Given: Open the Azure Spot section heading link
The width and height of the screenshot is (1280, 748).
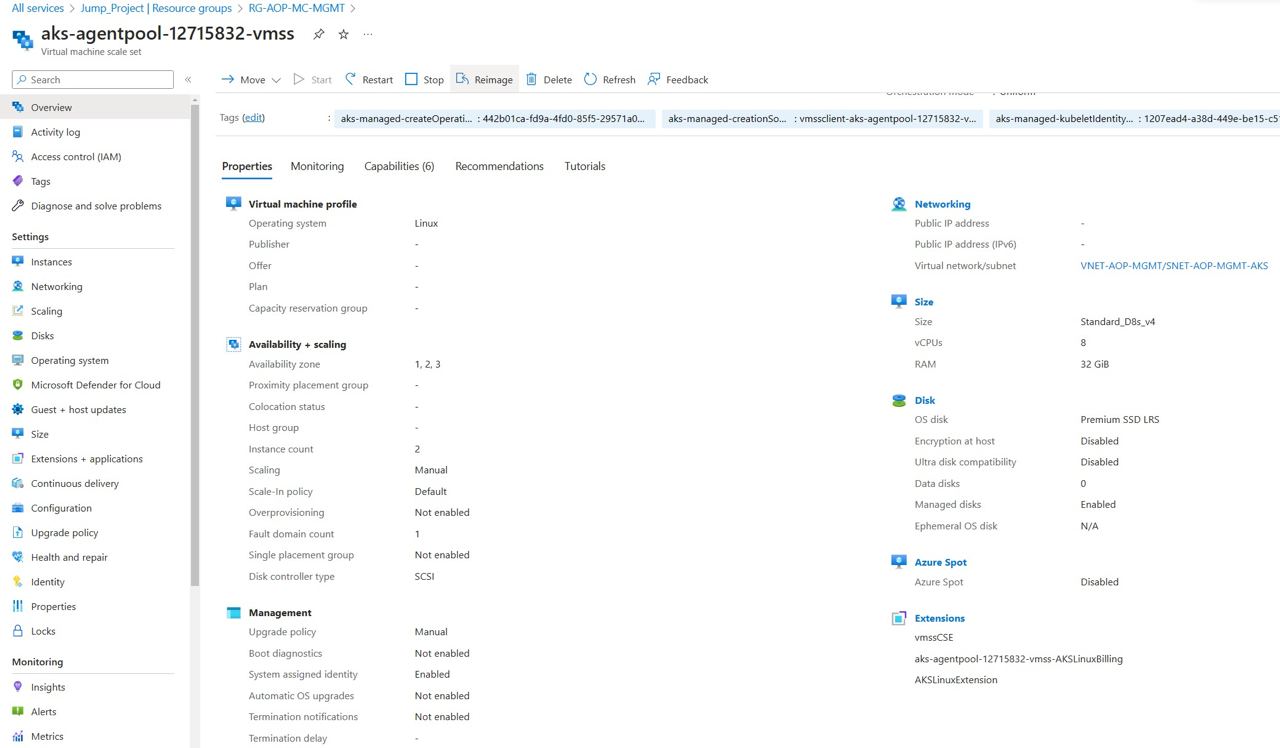Looking at the screenshot, I should [941, 562].
